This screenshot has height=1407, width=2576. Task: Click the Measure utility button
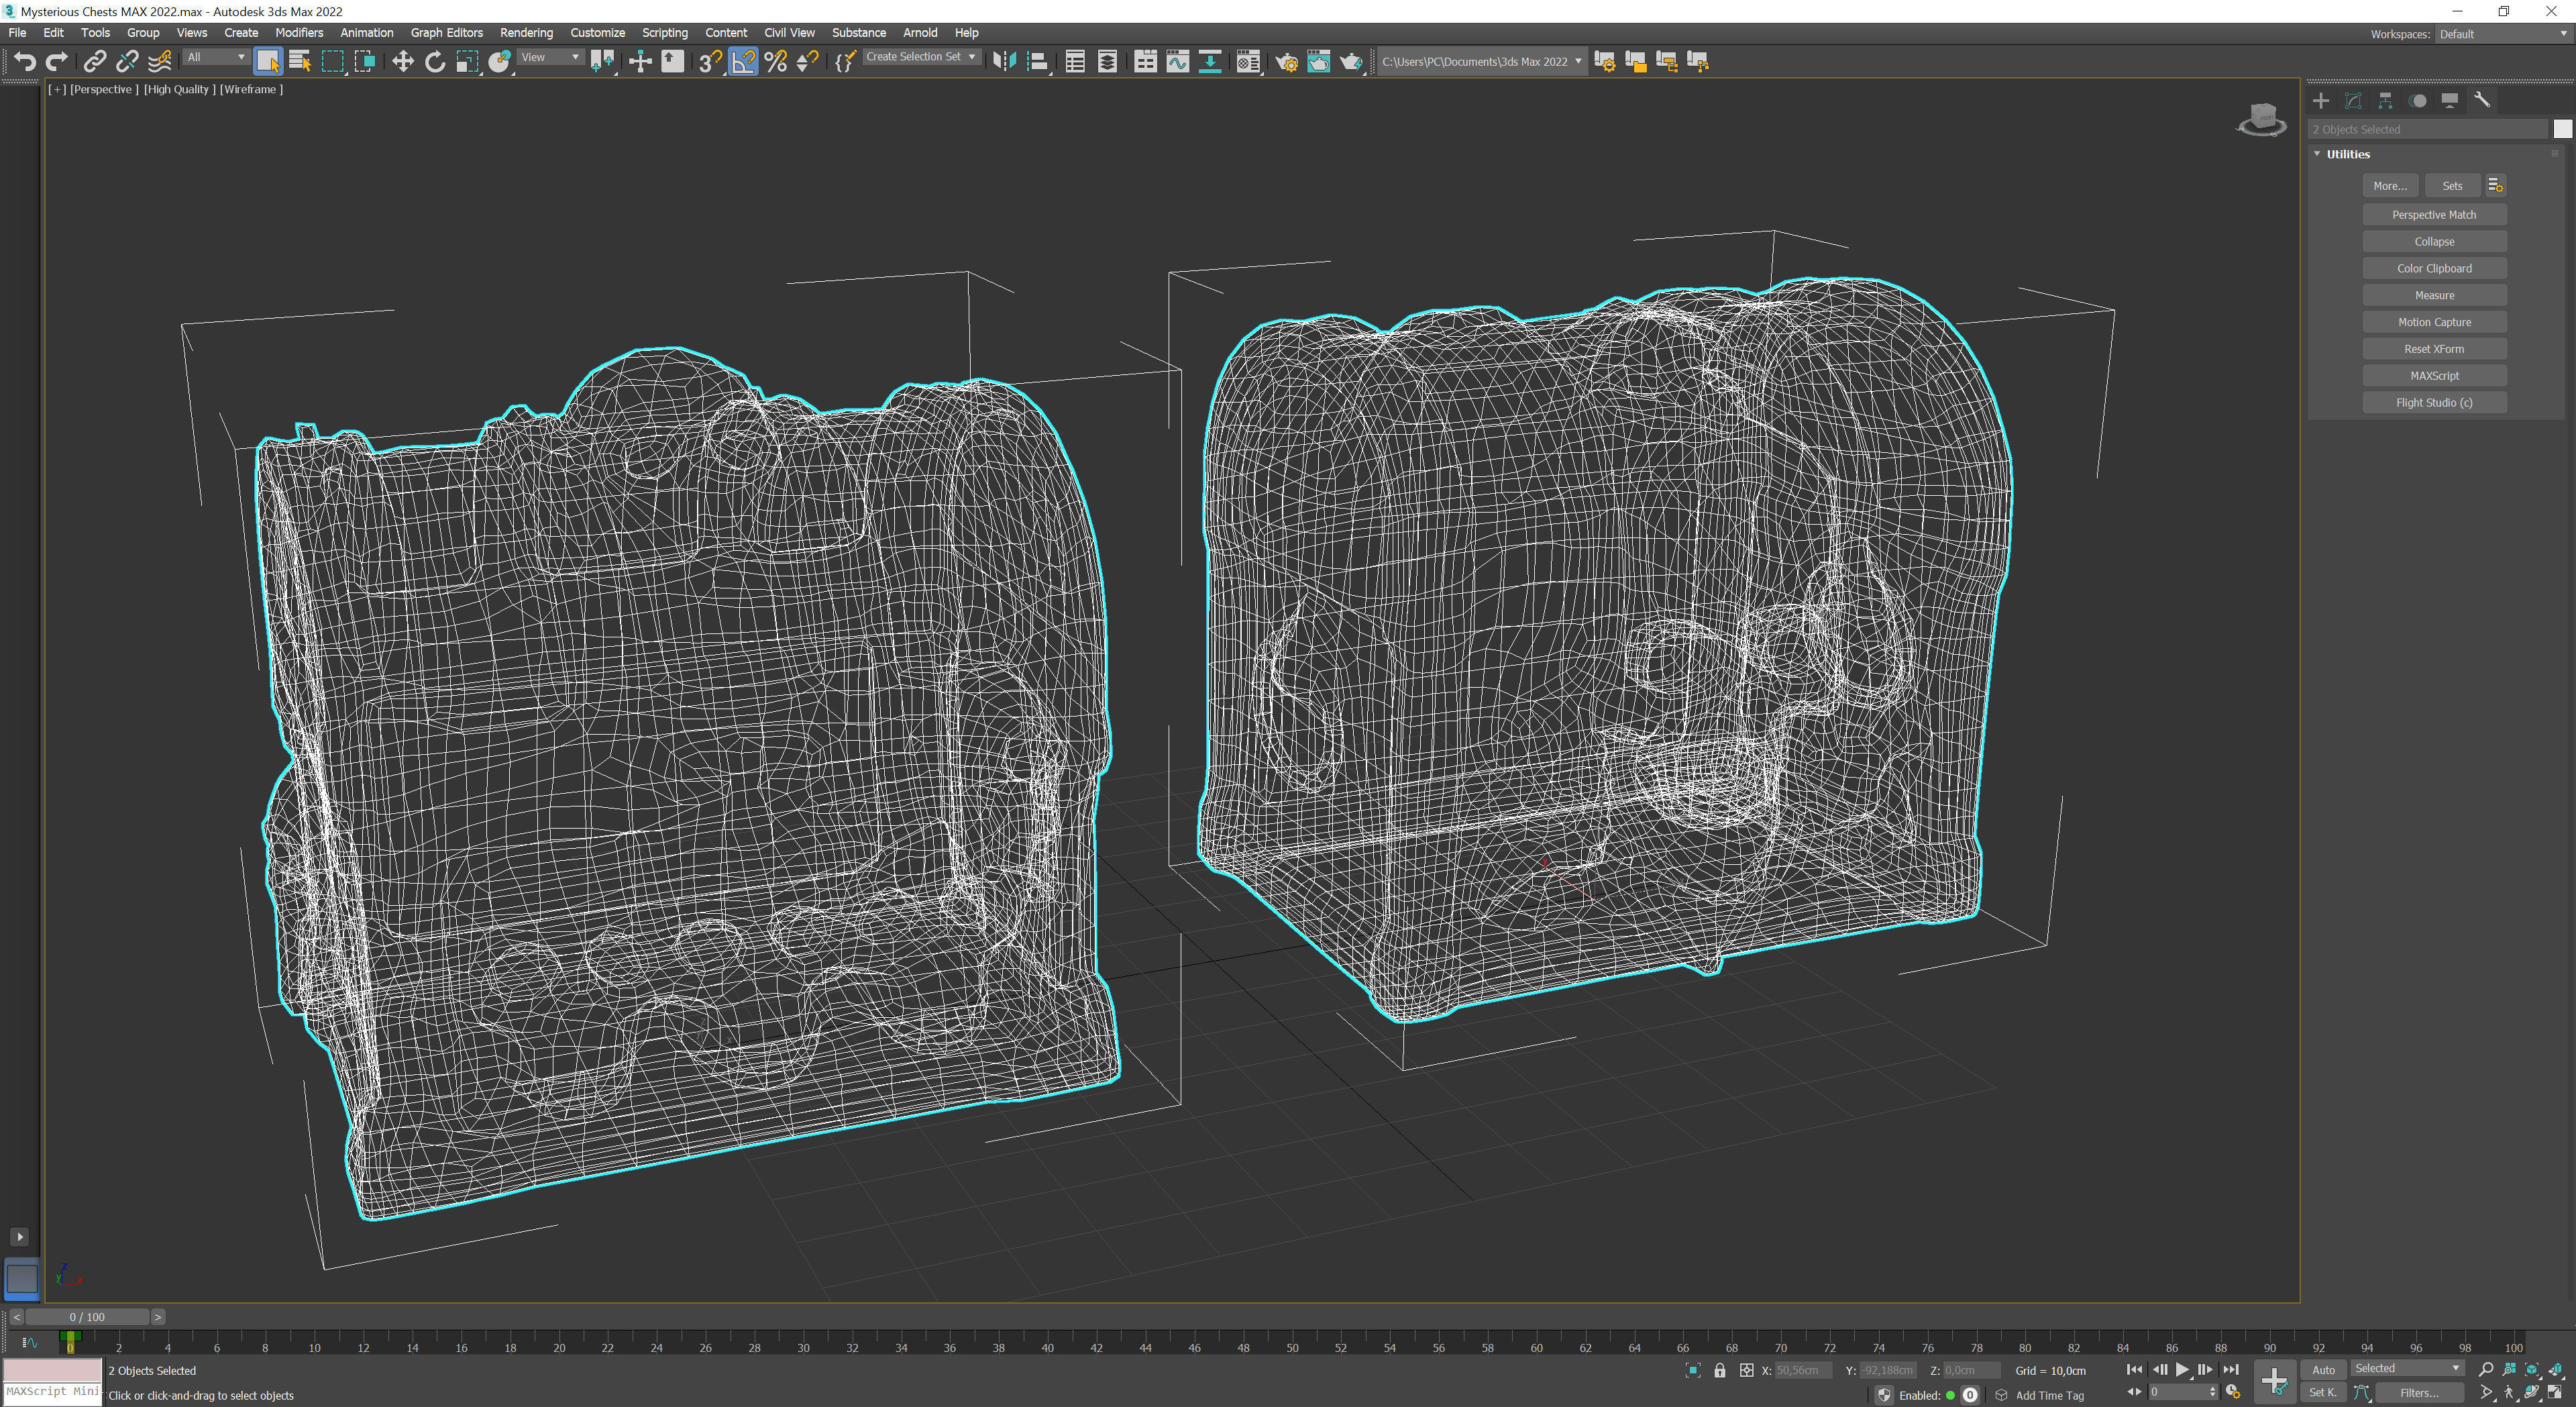(x=2434, y=295)
